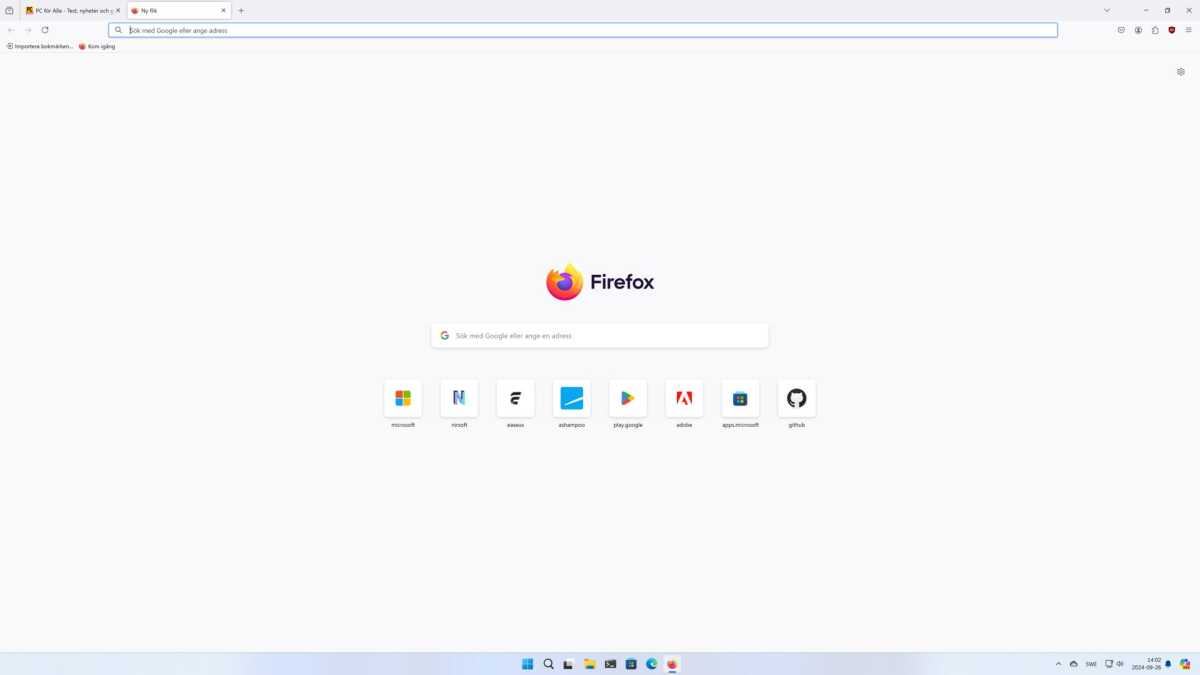Screen dimensions: 1200x675
Task: Toggle the SWE keyboard language indicator
Action: pyautogui.click(x=1090, y=663)
